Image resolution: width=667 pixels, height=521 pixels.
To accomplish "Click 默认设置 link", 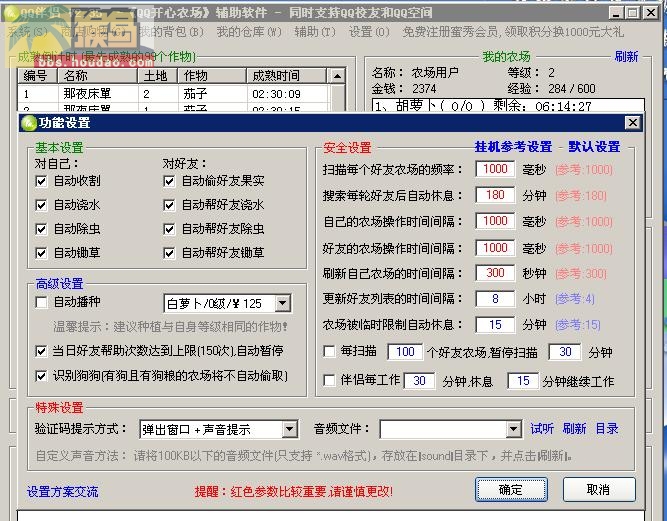I will [x=594, y=147].
